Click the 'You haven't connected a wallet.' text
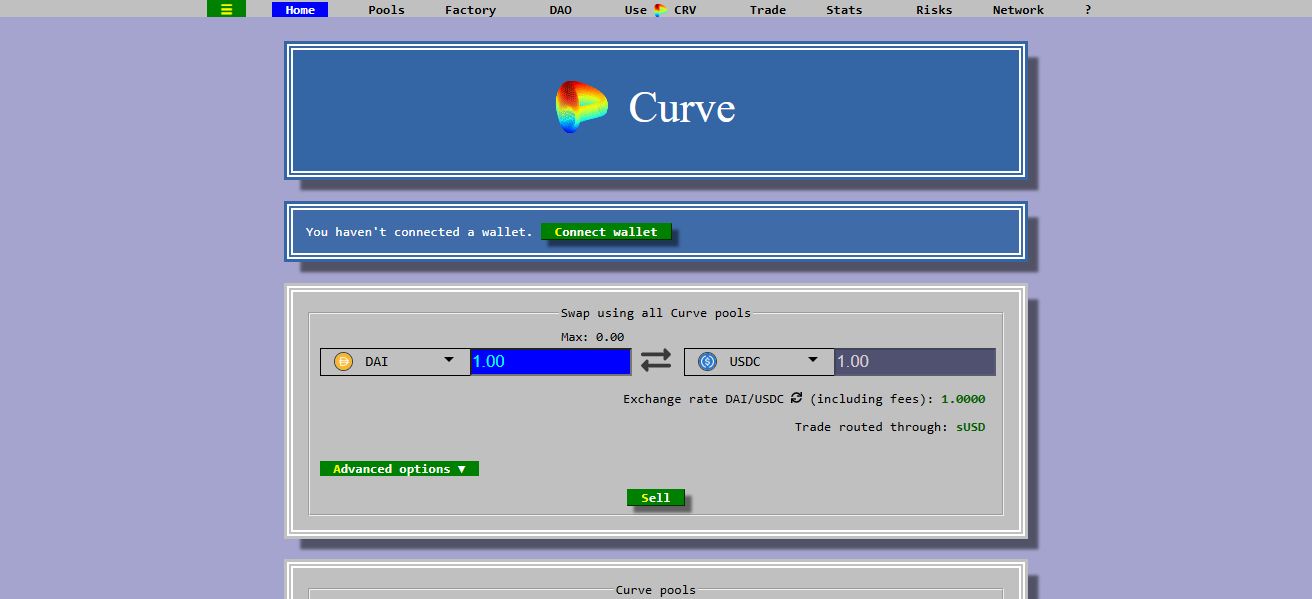The image size is (1312, 599). pos(419,232)
